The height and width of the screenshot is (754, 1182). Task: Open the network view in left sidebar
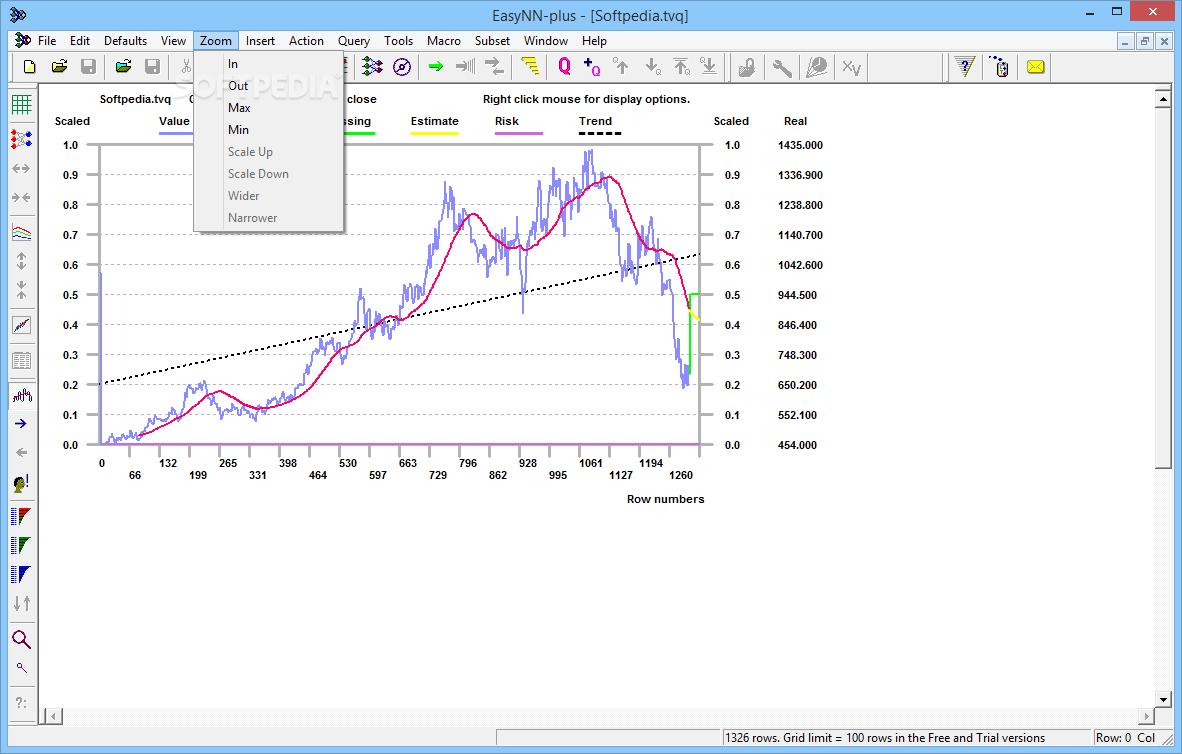[21, 139]
